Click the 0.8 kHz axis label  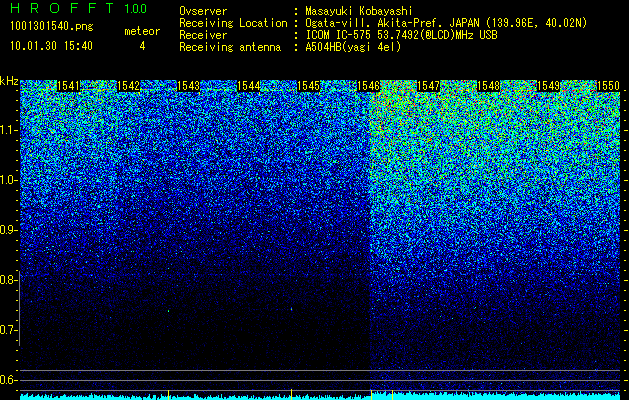coord(7,280)
